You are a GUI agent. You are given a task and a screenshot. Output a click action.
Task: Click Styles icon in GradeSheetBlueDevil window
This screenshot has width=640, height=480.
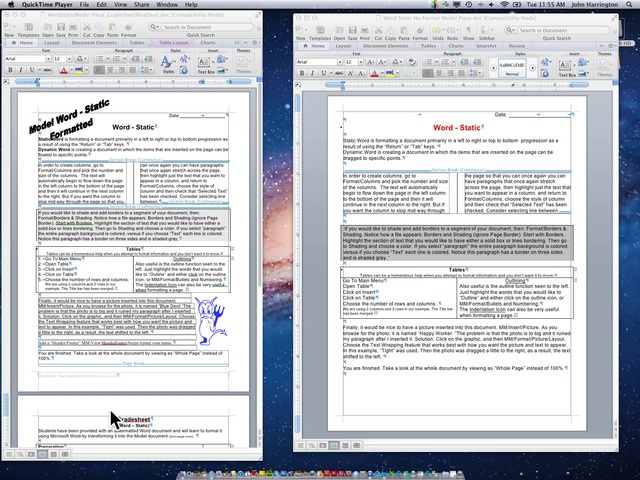click(167, 65)
